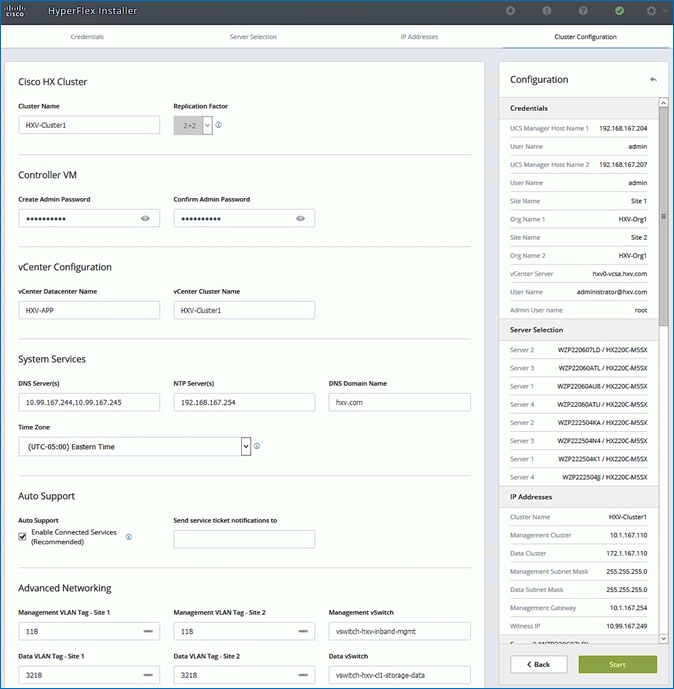Click the Configuration panel scrollbar thumb
674x689 pixels.
663,216
